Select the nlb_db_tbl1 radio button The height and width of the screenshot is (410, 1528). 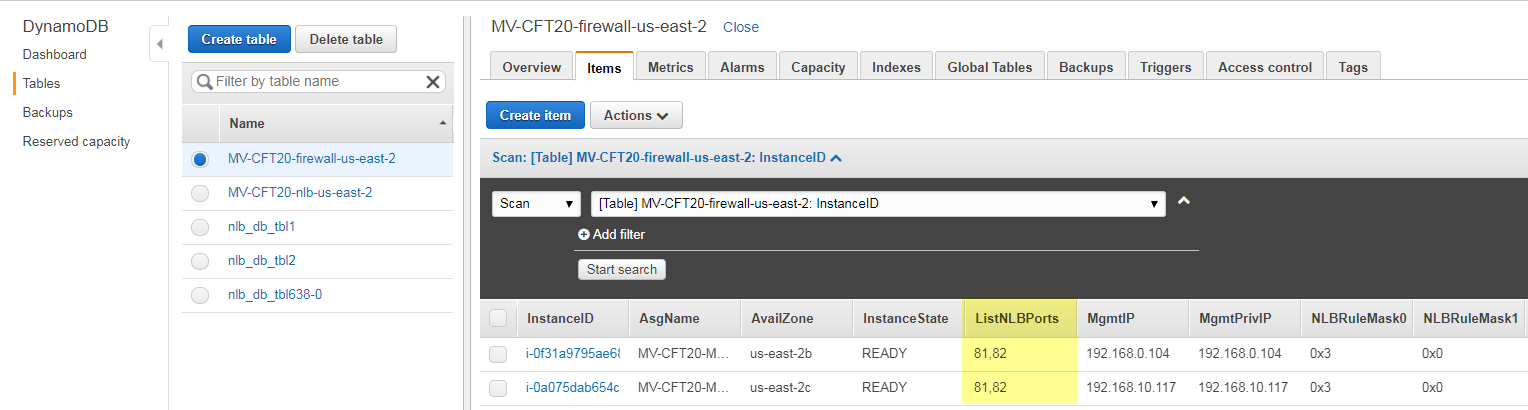(x=200, y=227)
